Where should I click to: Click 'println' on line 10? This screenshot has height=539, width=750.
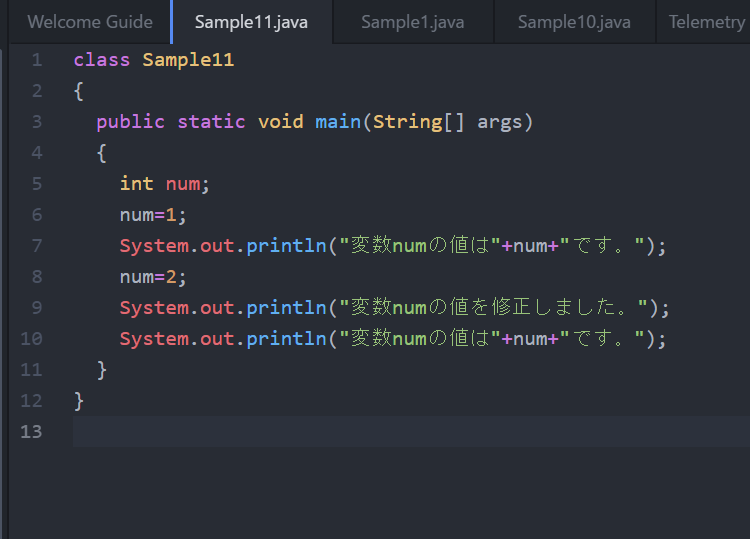point(286,339)
